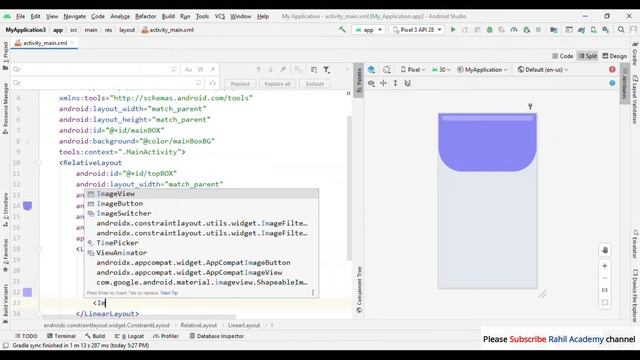This screenshot has width=640, height=360.
Task: Click the Exclude button
Action: coord(315,84)
